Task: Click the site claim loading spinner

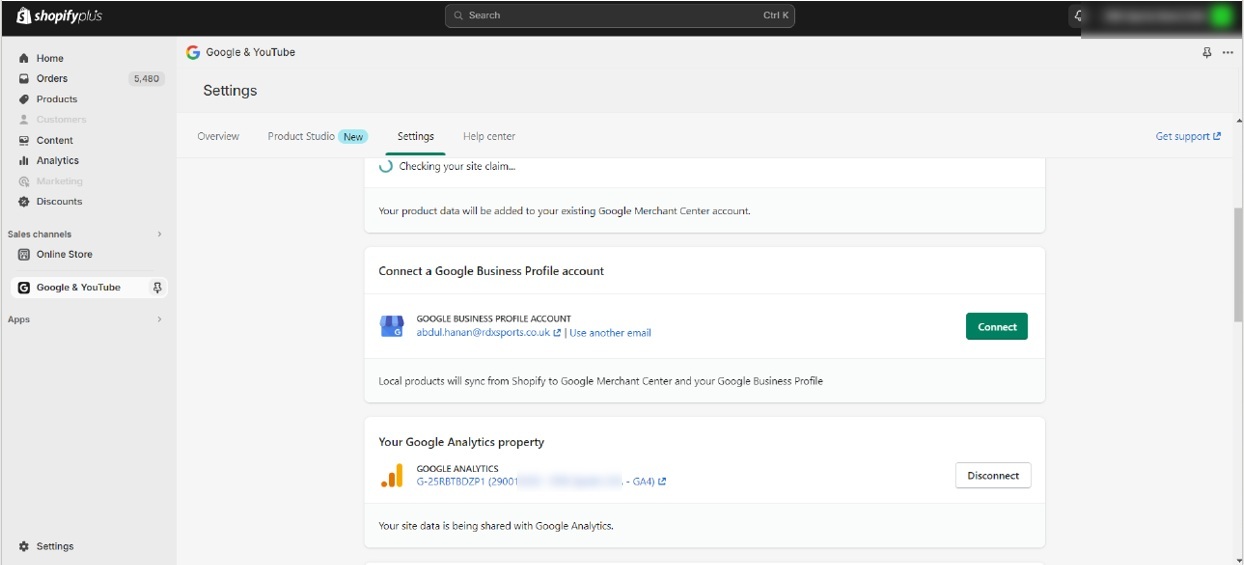Action: pos(386,166)
